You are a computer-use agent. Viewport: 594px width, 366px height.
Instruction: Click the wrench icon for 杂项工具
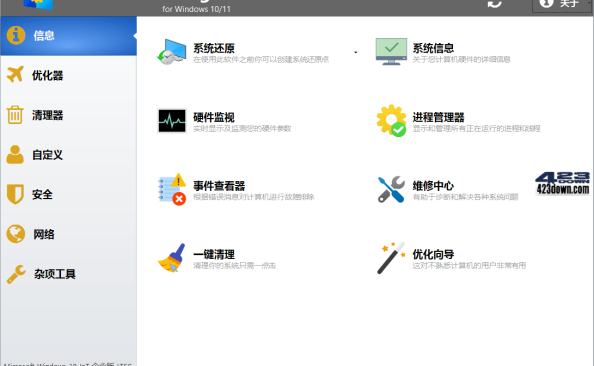point(16,274)
